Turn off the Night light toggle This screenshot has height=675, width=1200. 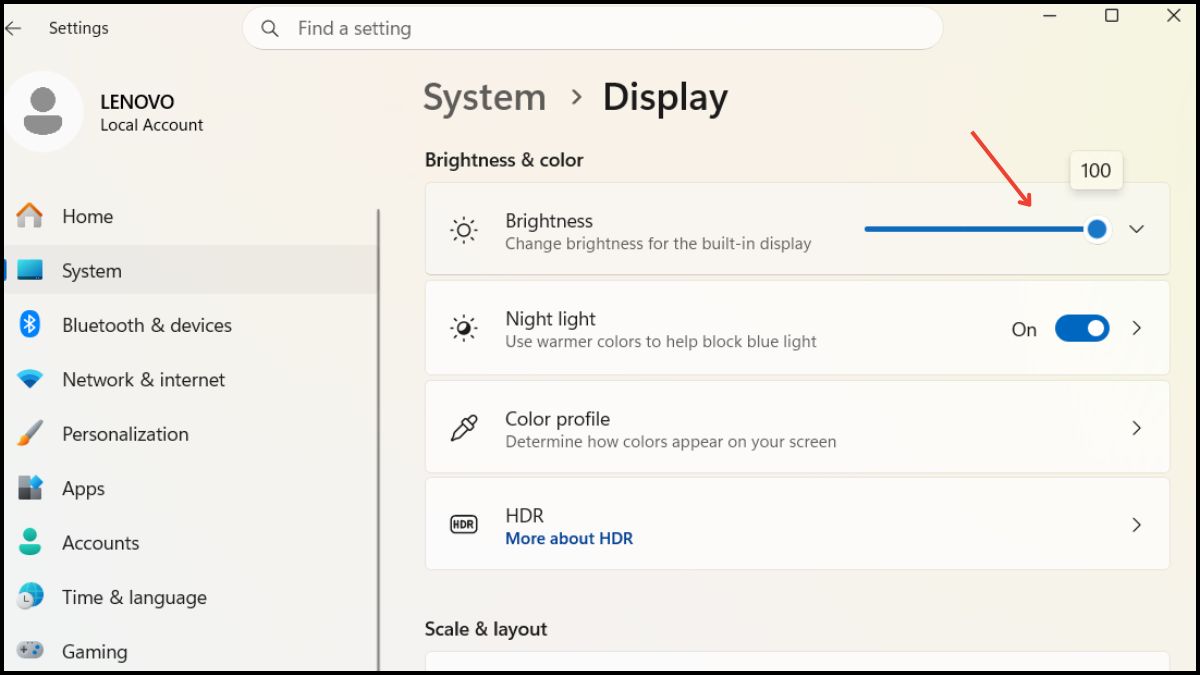click(1082, 328)
